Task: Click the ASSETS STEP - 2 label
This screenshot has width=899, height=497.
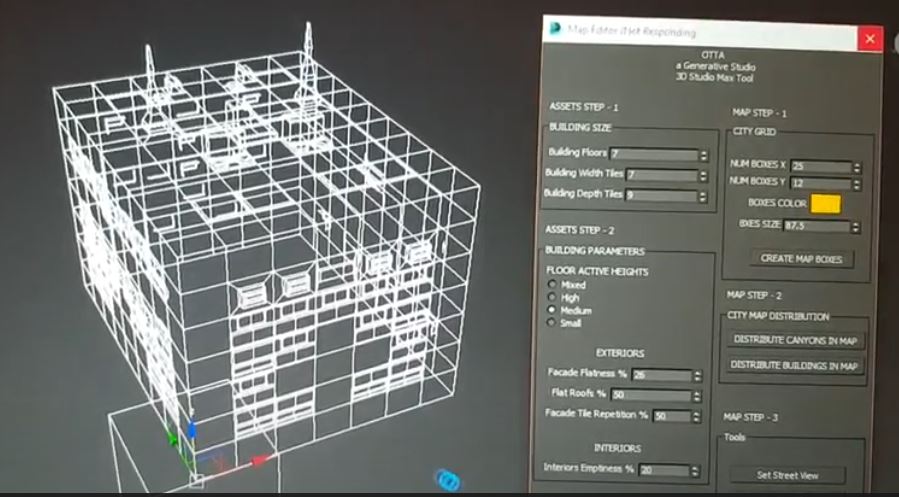Action: [x=579, y=230]
